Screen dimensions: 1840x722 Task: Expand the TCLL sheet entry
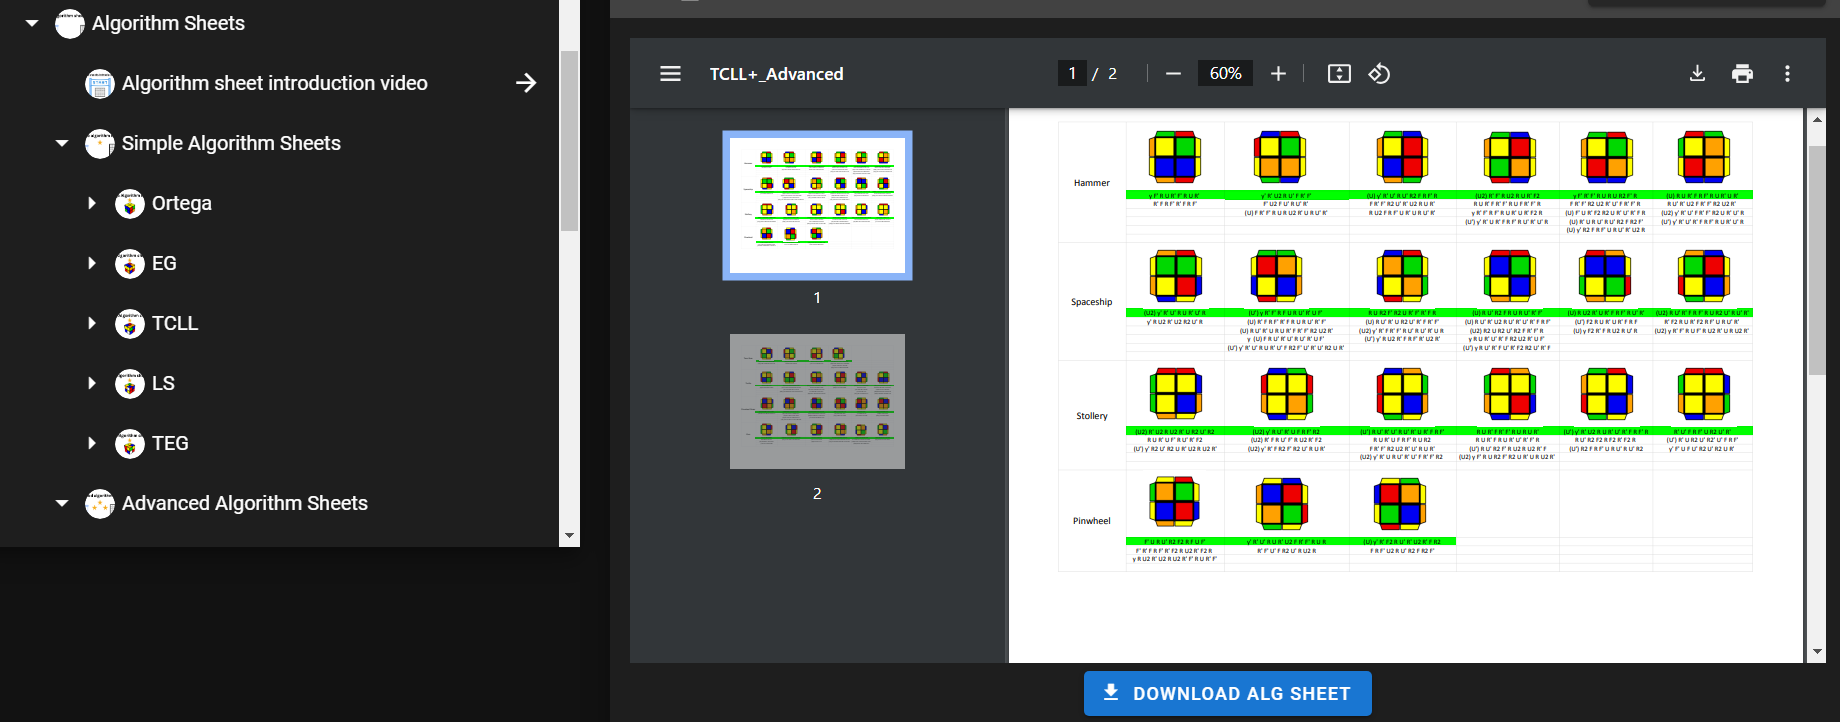(92, 323)
